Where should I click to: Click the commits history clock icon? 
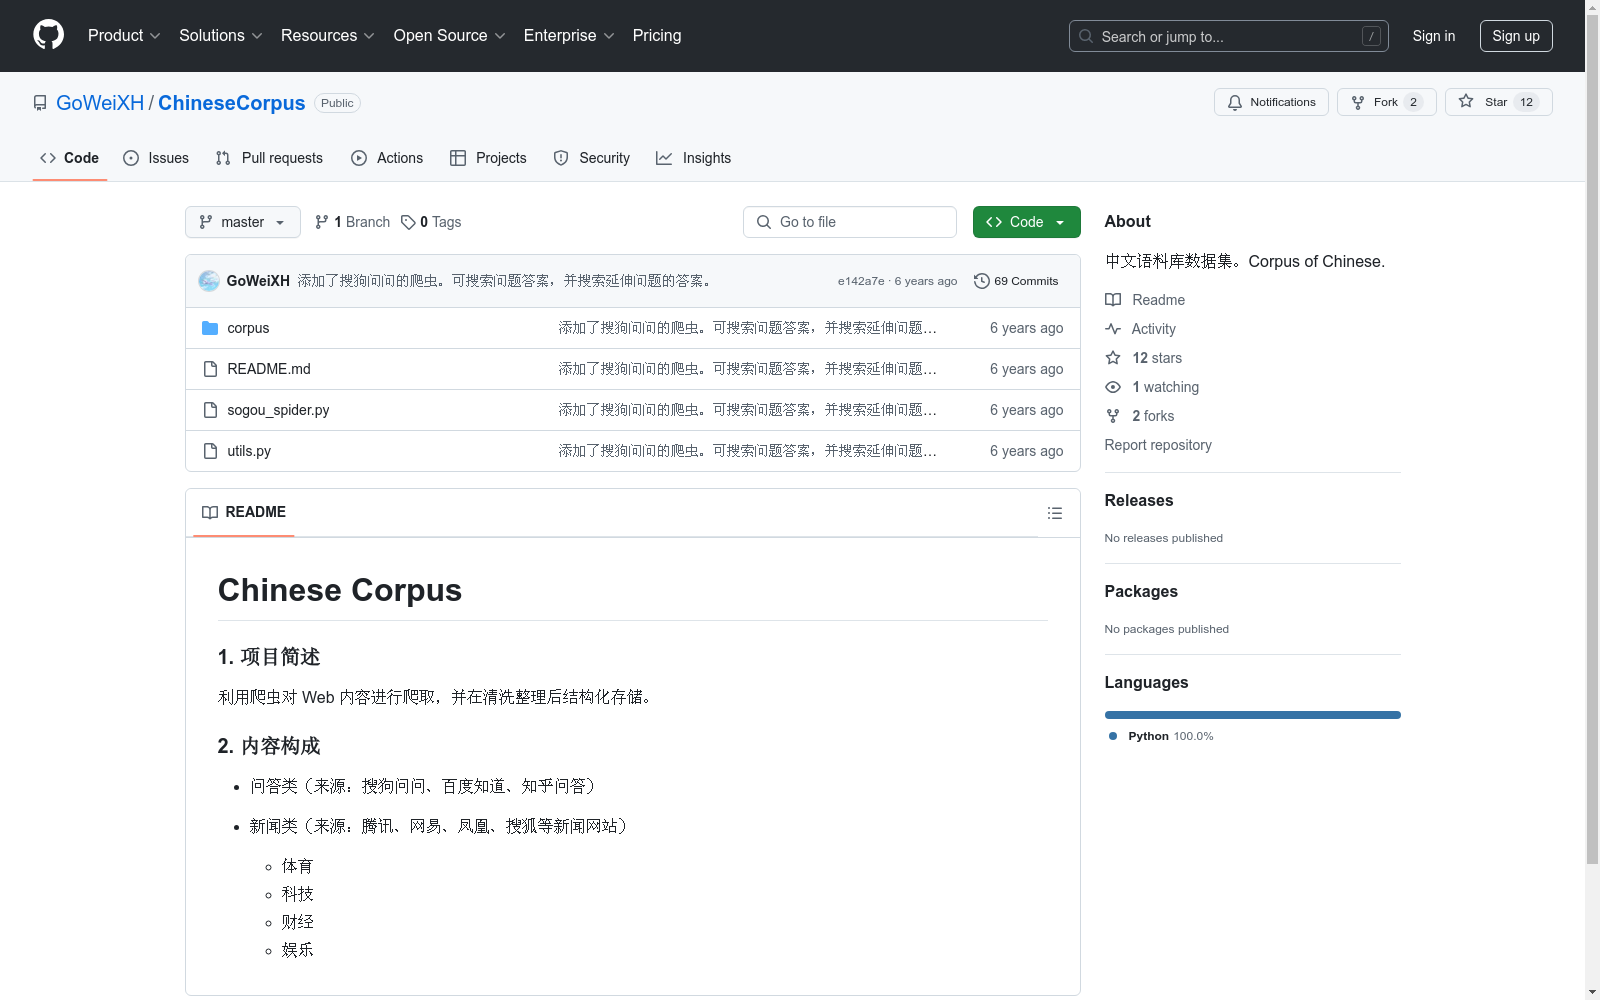982,281
